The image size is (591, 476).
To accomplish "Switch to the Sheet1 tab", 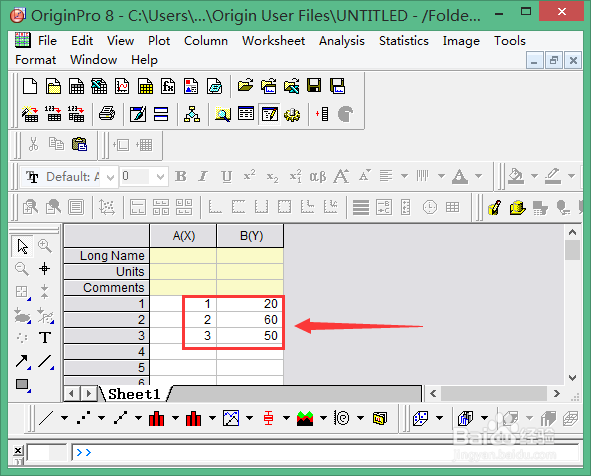I will (x=134, y=394).
